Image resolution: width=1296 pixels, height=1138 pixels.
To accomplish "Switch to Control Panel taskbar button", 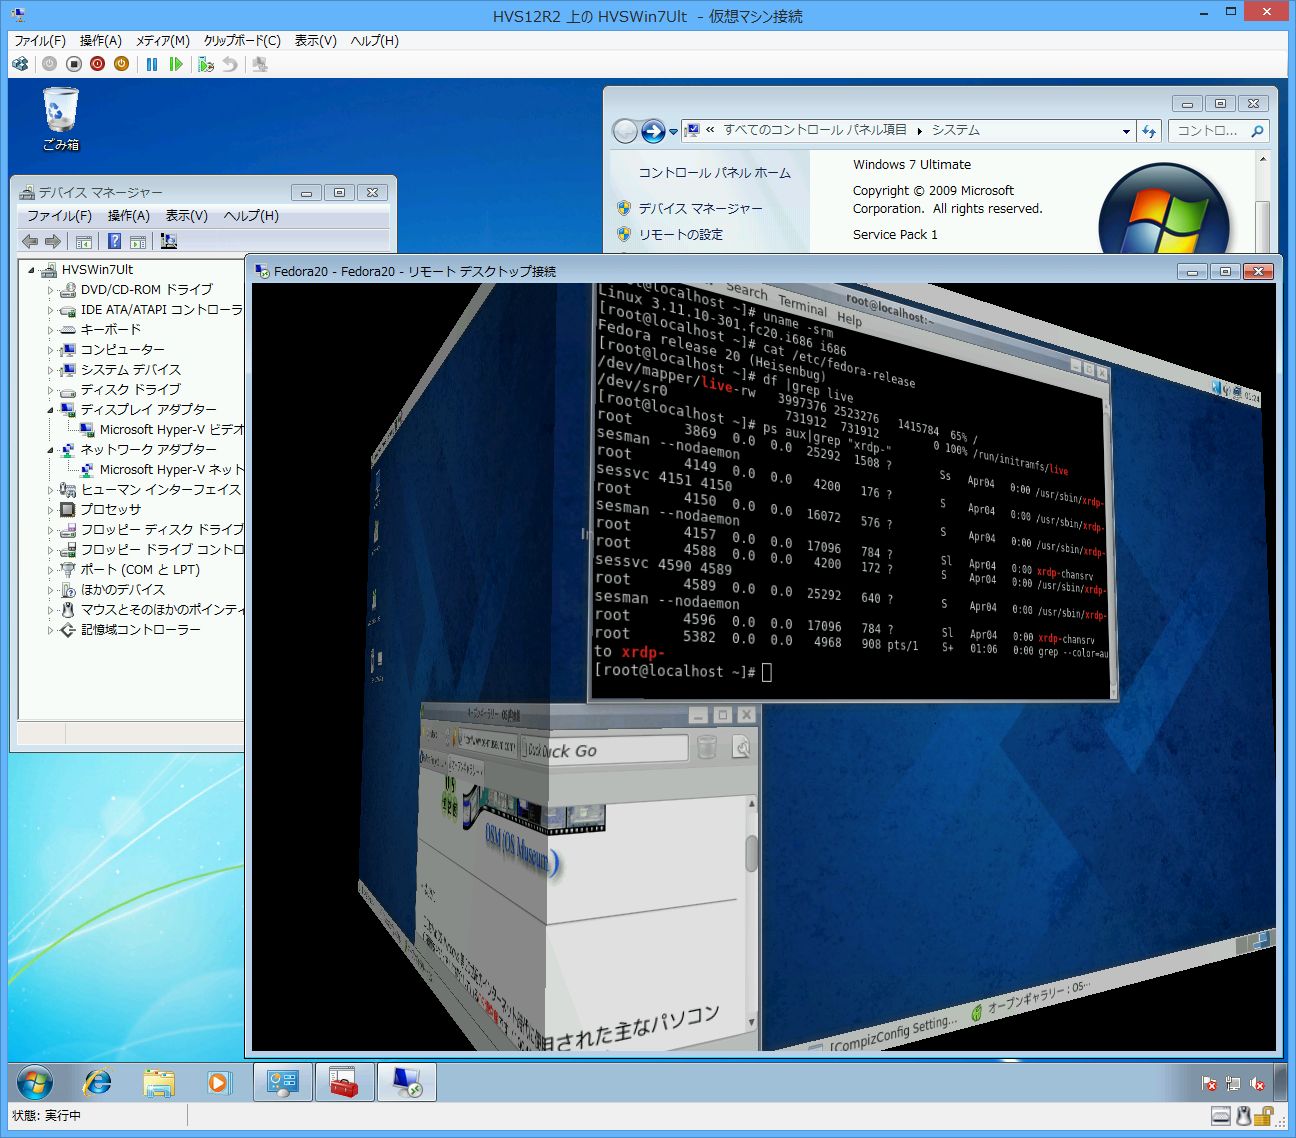I will coord(283,1082).
